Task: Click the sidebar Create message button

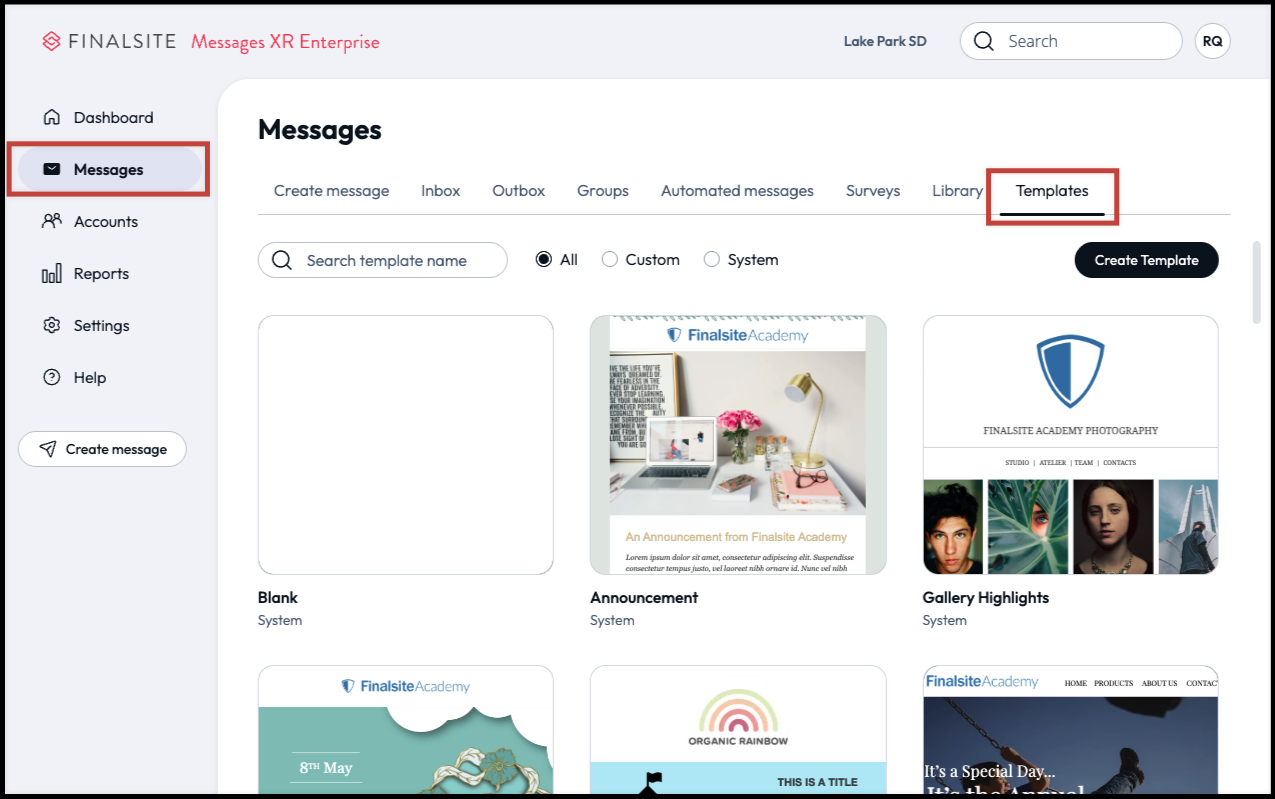Action: tap(102, 449)
